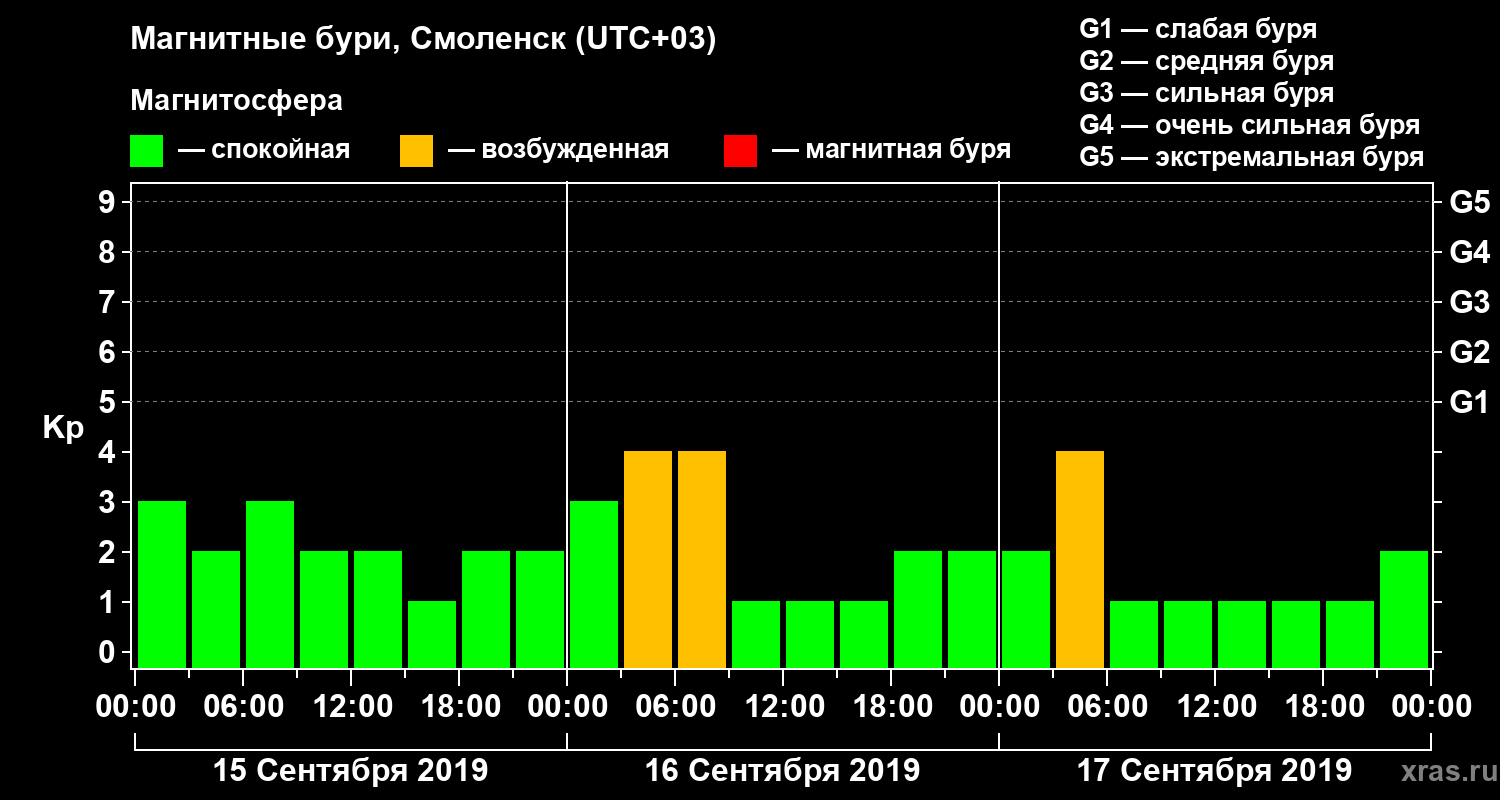Click the '15 Сентября 2019' date label

[350, 771]
